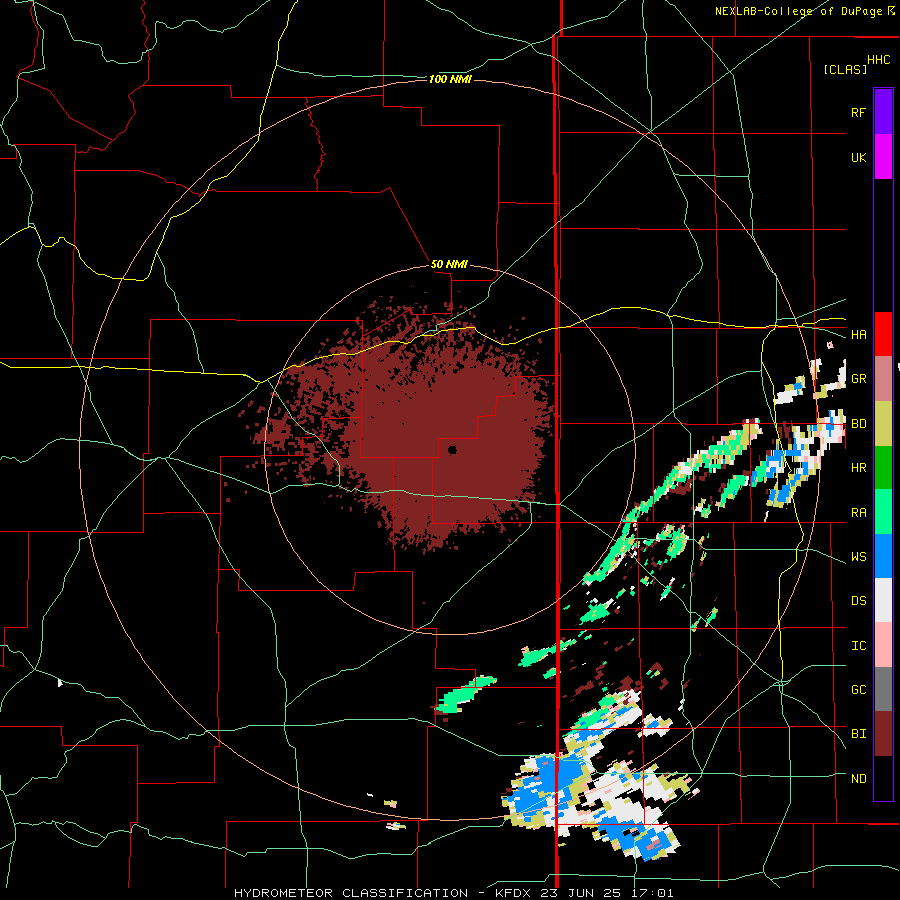Click the 'RA' legend label
The image size is (900, 900).
858,513
